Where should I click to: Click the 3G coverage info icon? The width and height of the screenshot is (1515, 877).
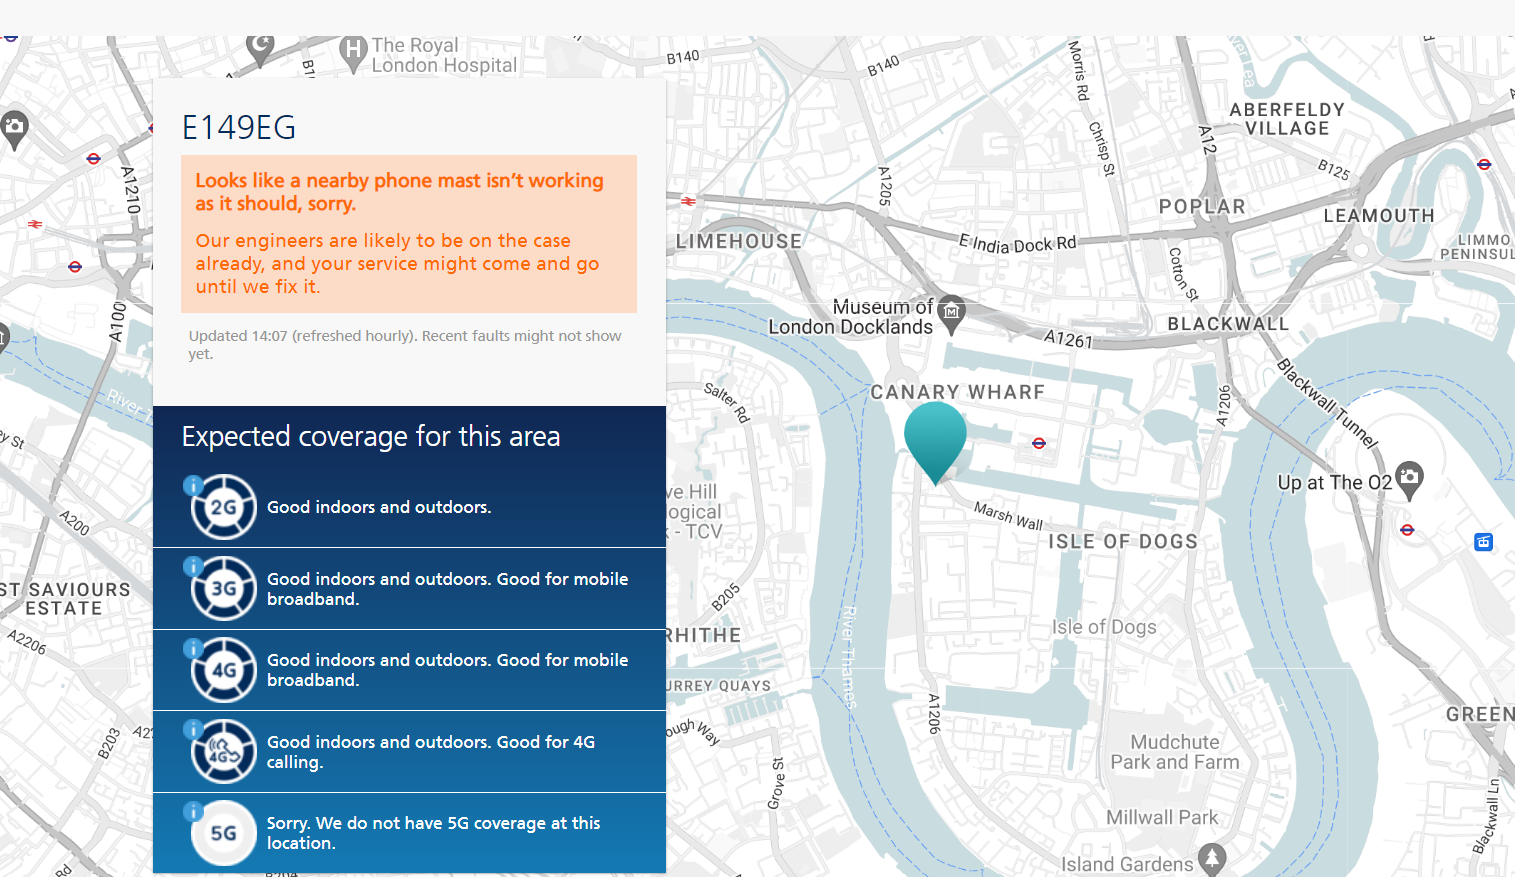click(193, 567)
